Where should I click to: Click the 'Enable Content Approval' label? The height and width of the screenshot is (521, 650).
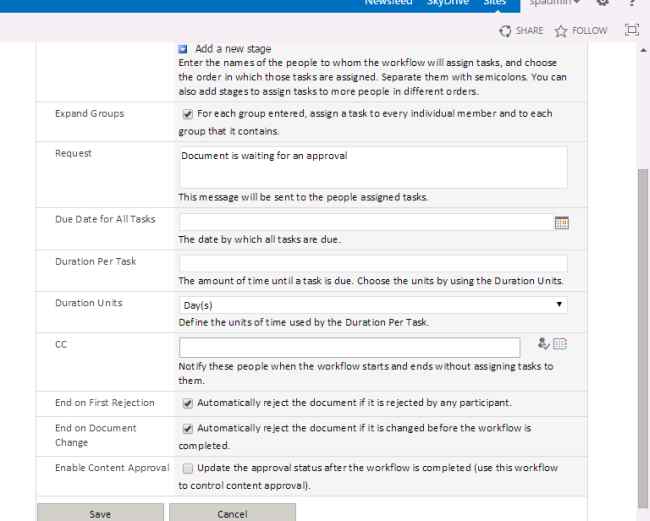coord(112,468)
